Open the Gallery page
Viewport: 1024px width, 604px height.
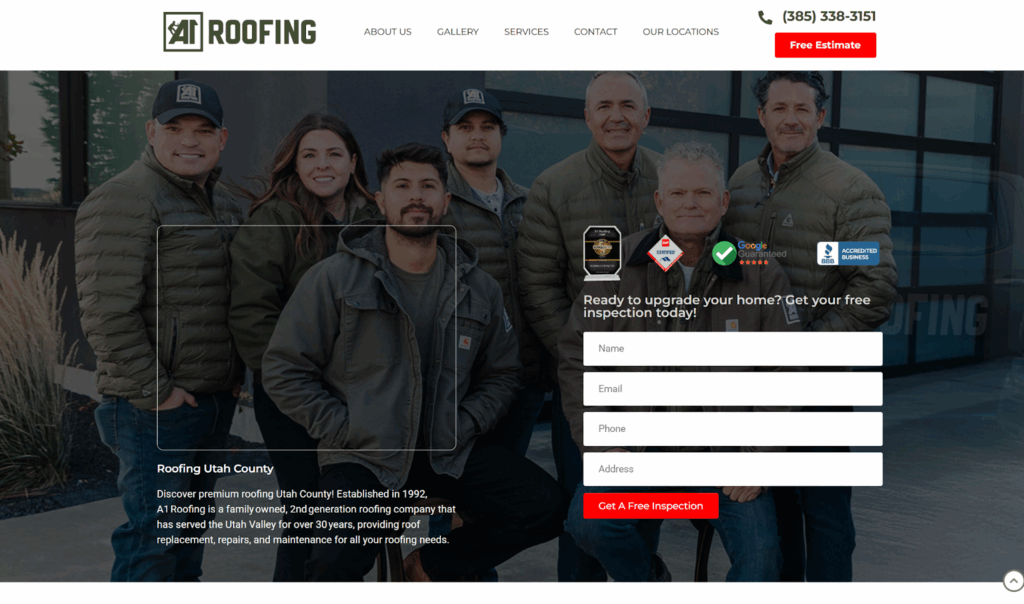coord(458,31)
